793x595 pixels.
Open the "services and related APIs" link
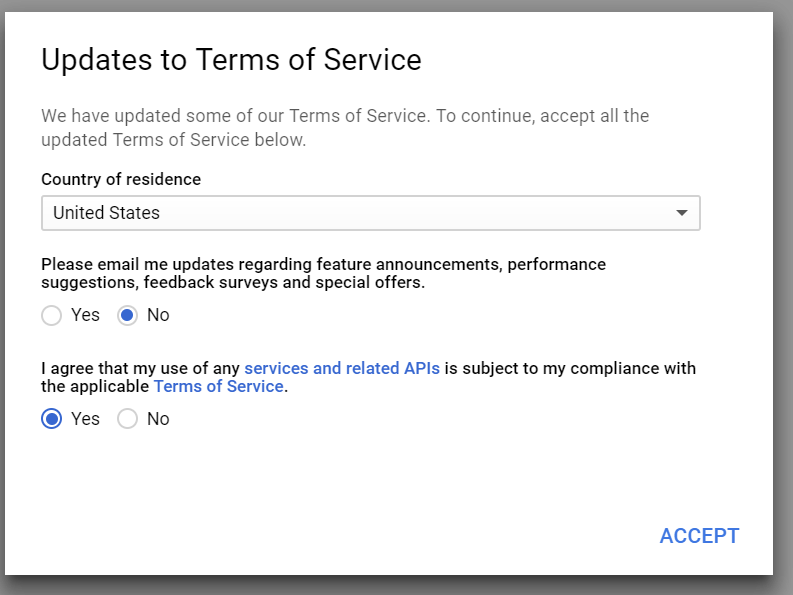(x=342, y=368)
